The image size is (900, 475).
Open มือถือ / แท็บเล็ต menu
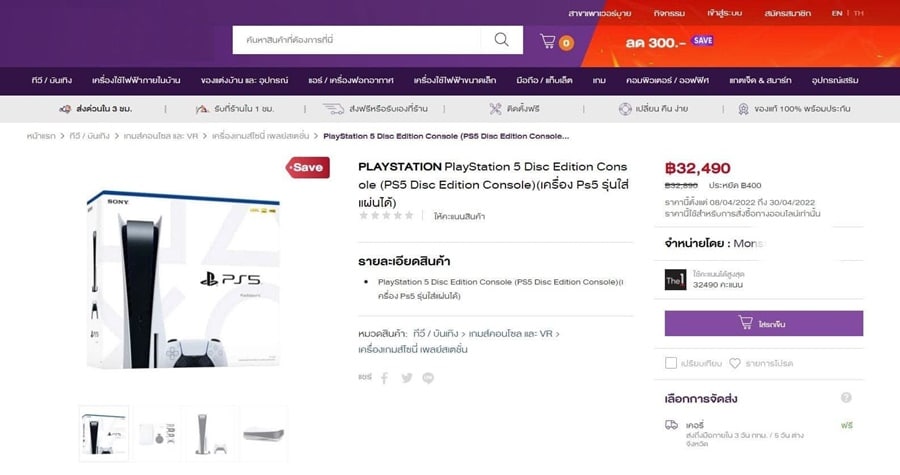544,80
